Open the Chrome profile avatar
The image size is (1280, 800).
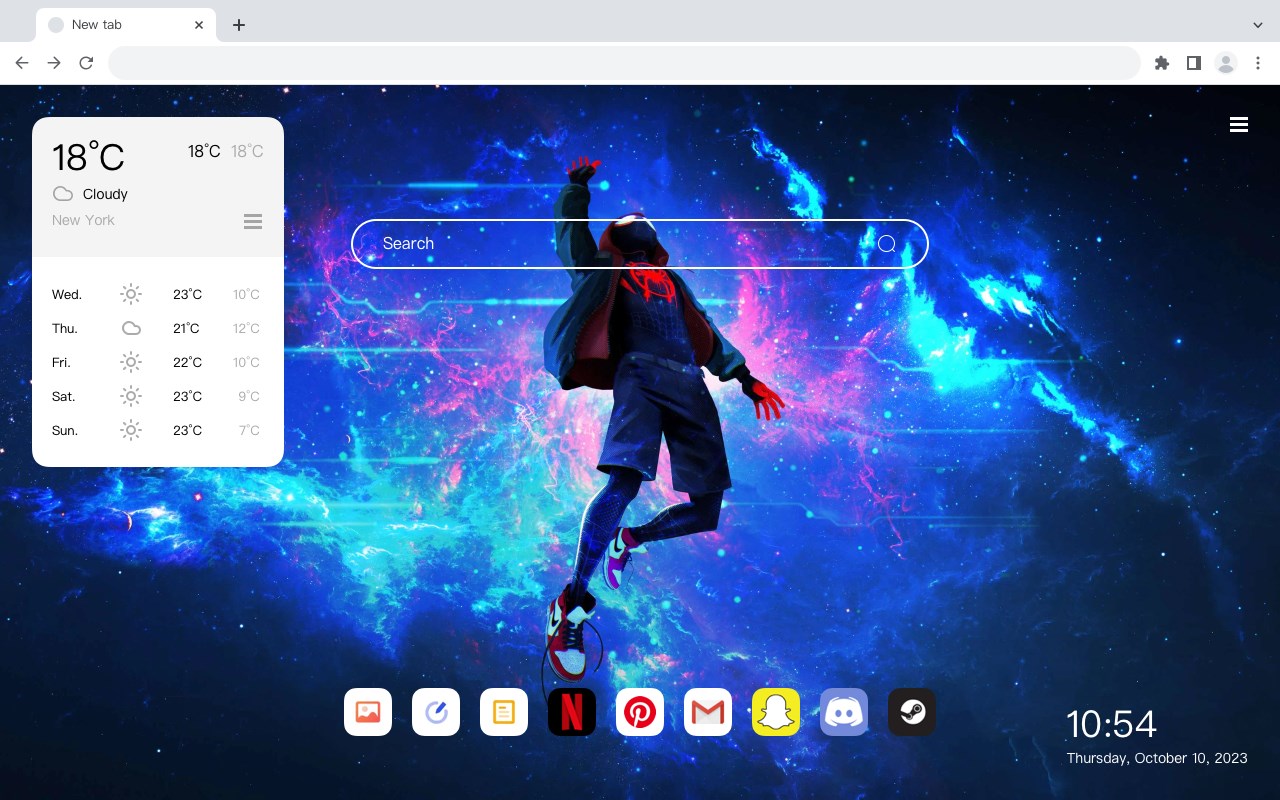point(1226,63)
